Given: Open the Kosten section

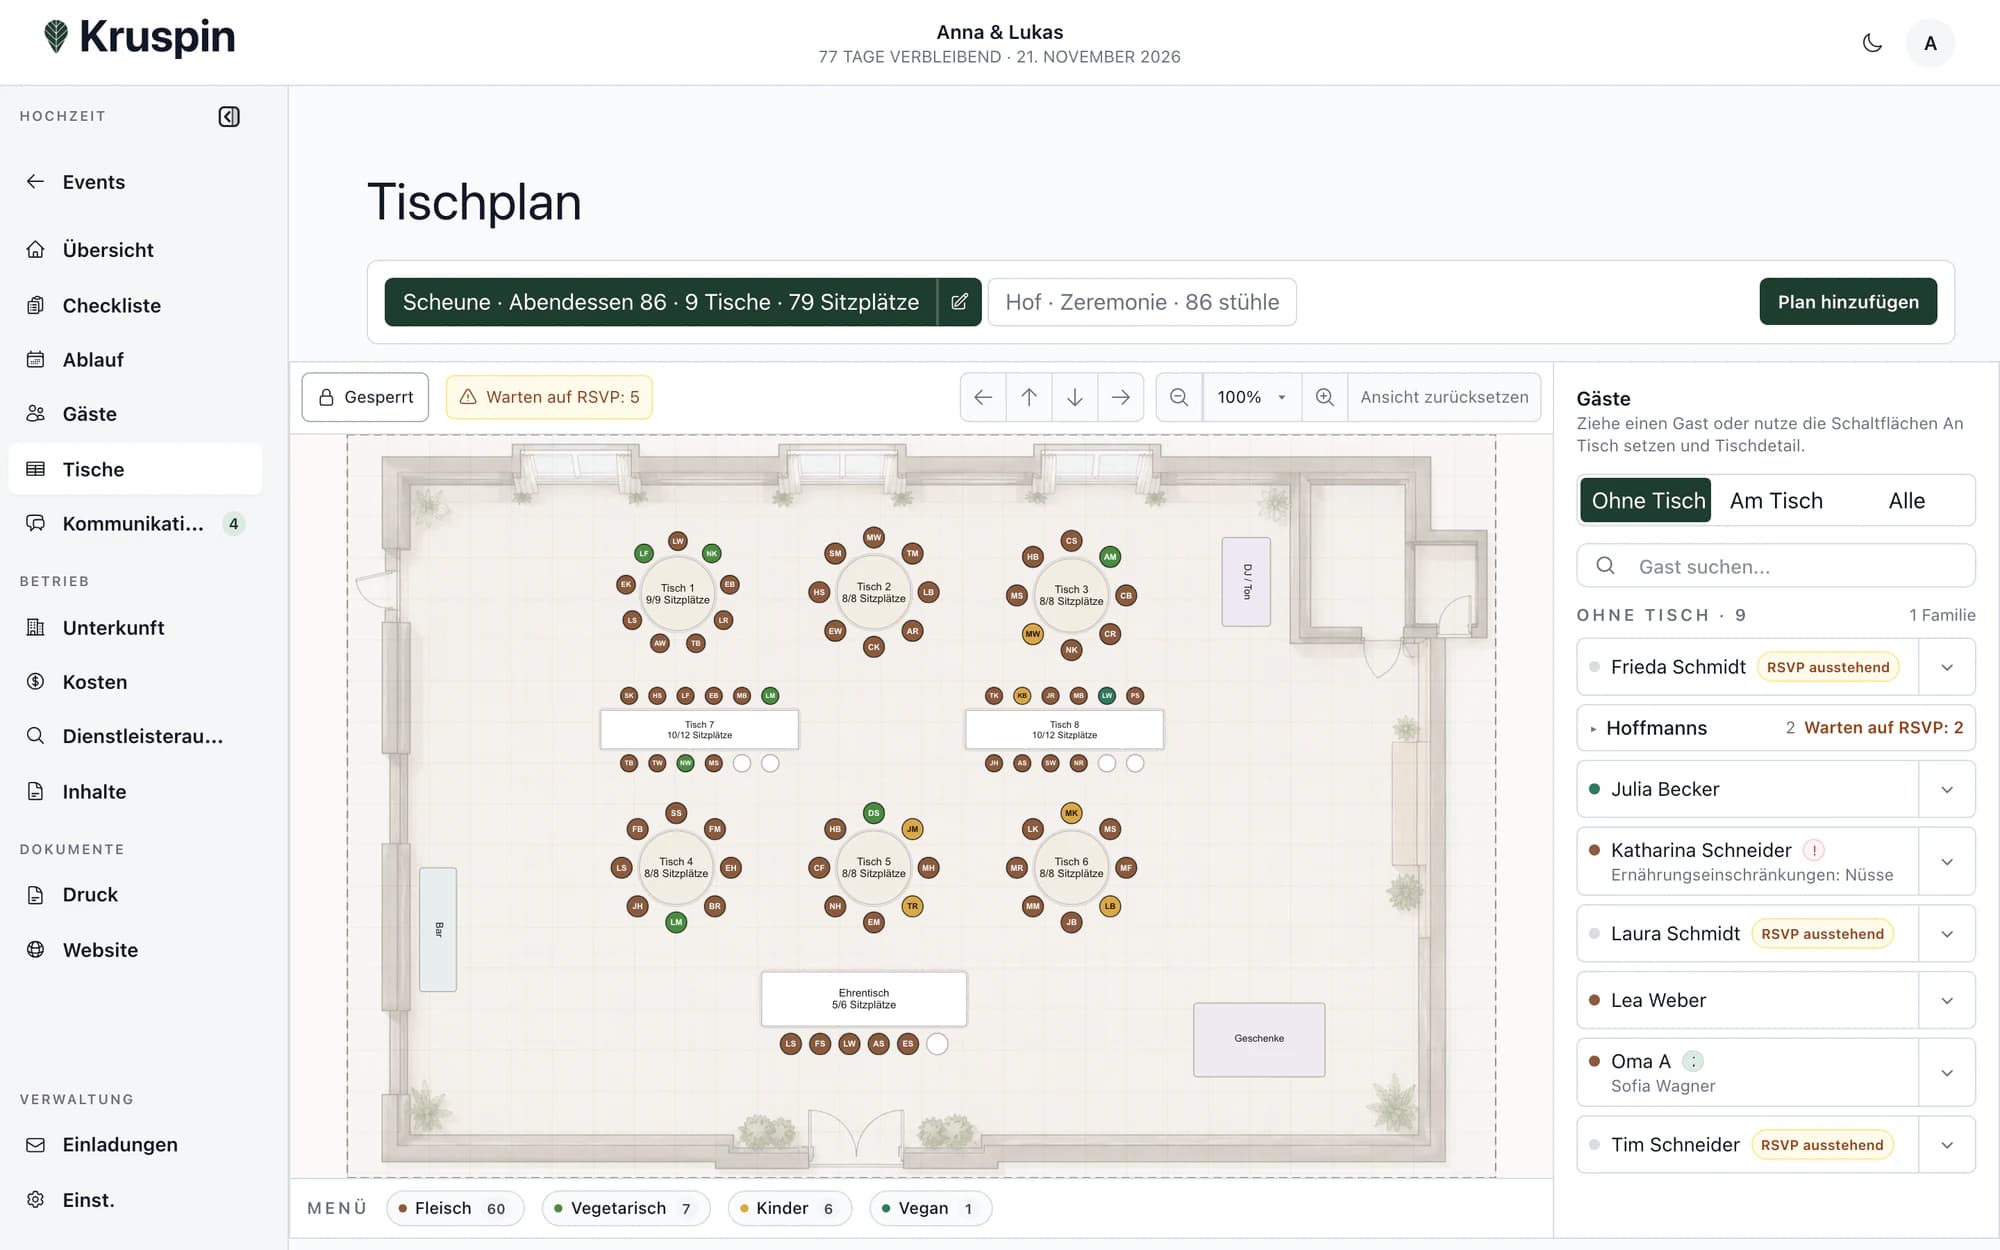Looking at the screenshot, I should pyautogui.click(x=135, y=682).
